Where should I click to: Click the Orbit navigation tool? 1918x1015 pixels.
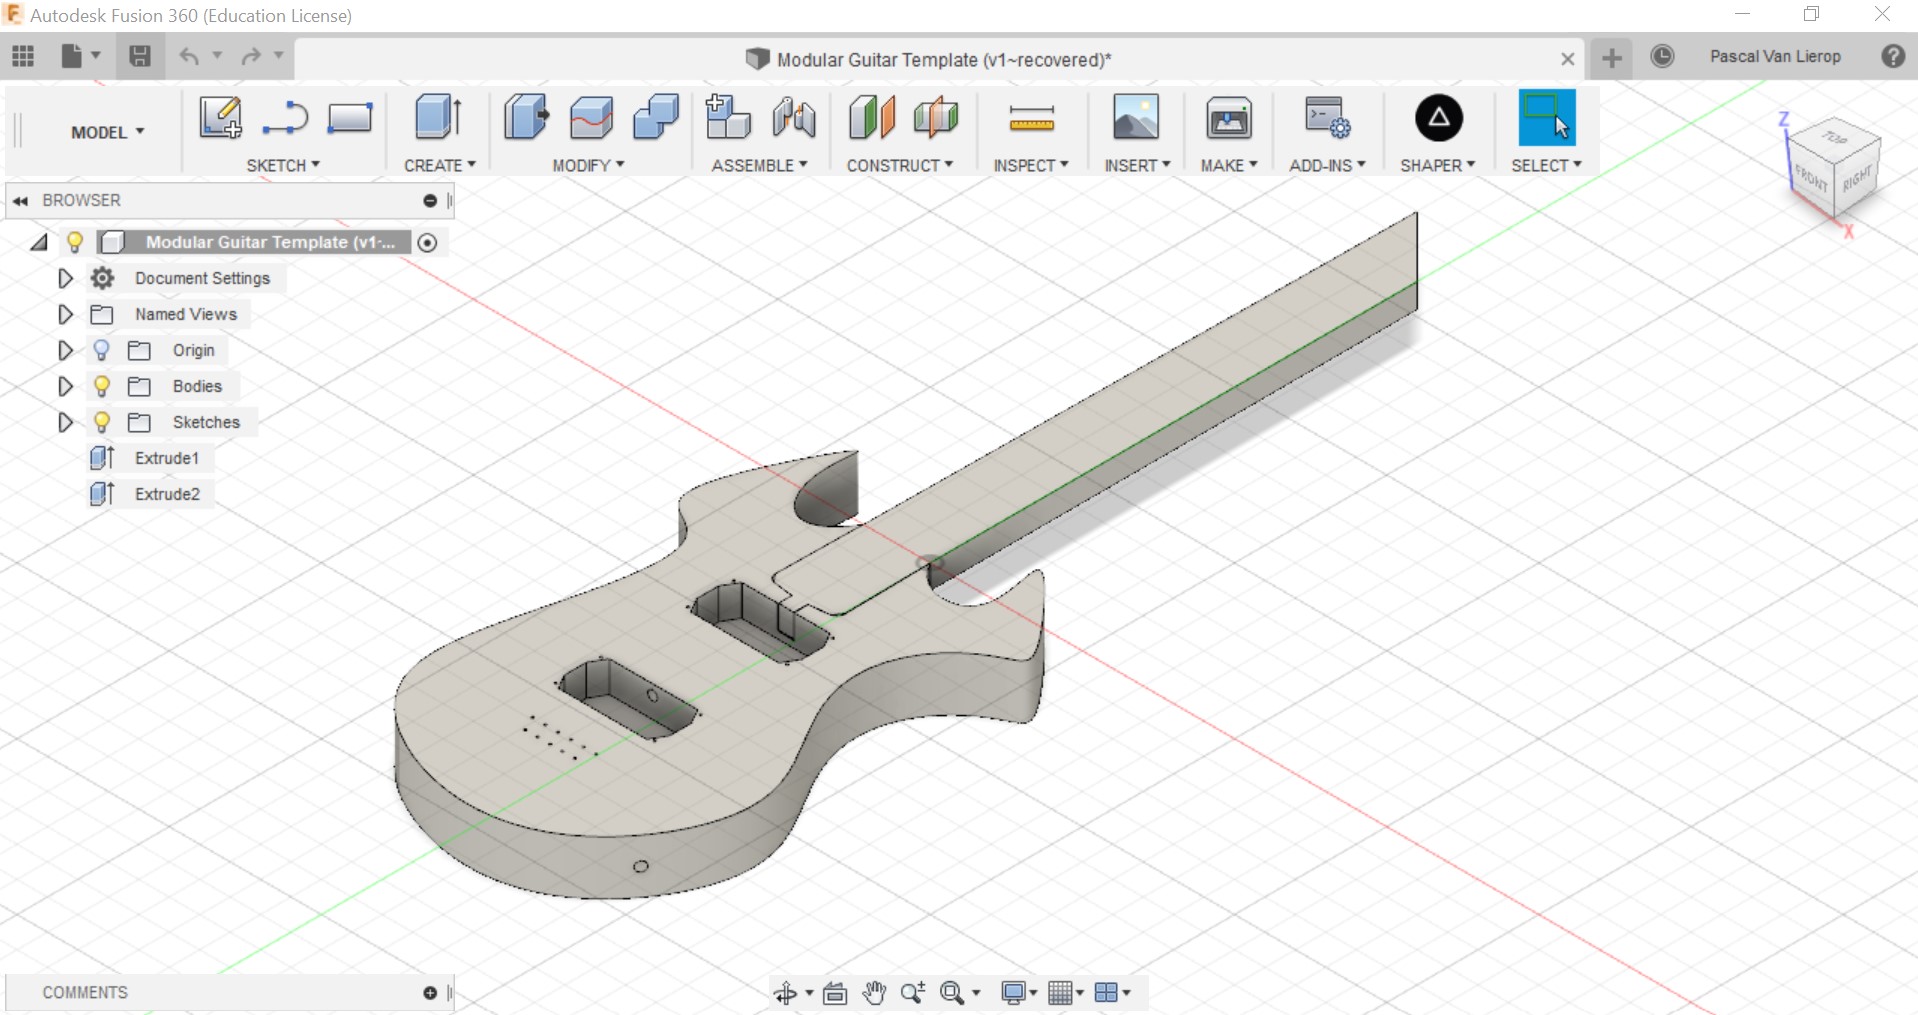click(x=786, y=993)
